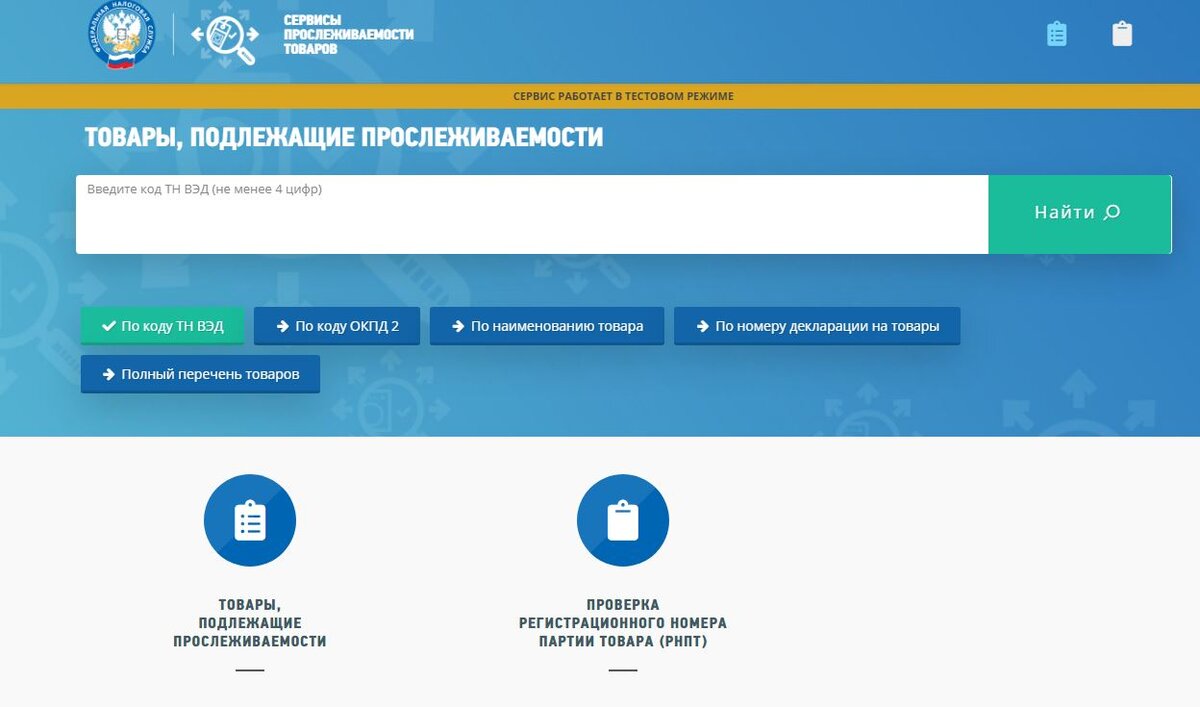Click the arrow icon on По коду ОКПД 2

[281, 325]
